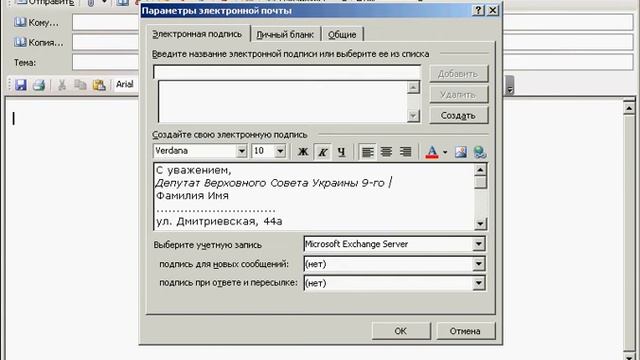This screenshot has width=640, height=360.
Task: Toggle italic formatting in signature editor
Action: point(322,152)
